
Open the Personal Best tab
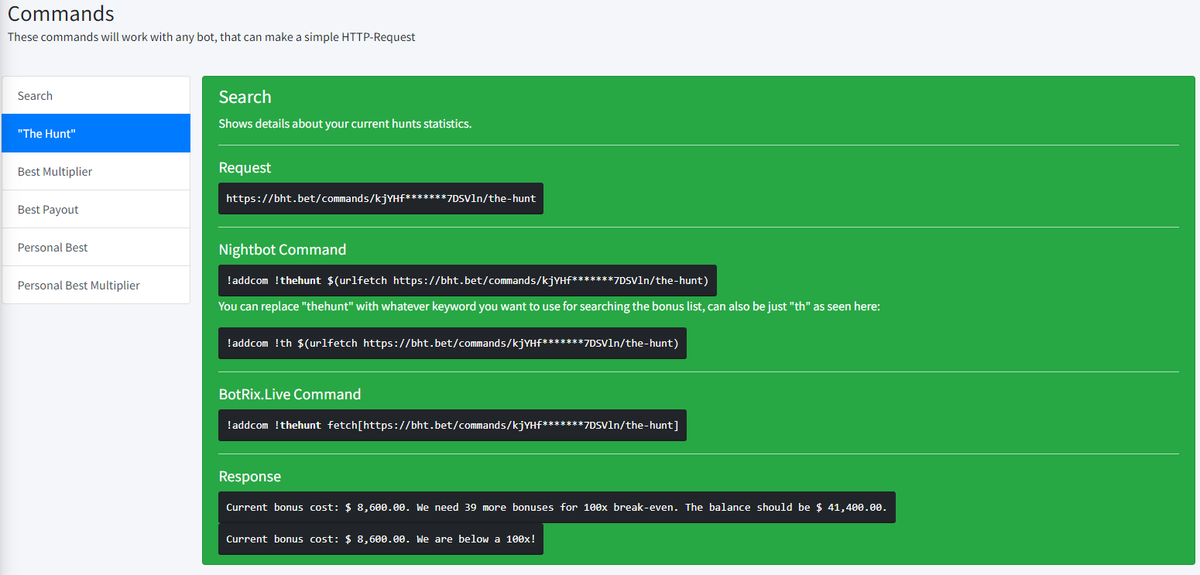click(x=96, y=247)
